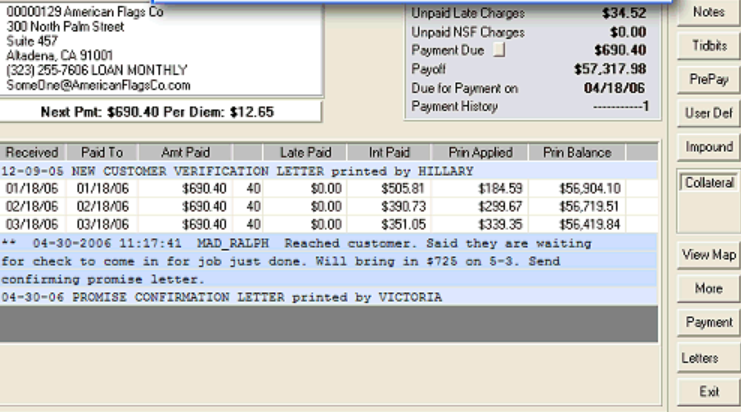Click the Int Paid column header
Screen dimensions: 741x412
click(389, 153)
